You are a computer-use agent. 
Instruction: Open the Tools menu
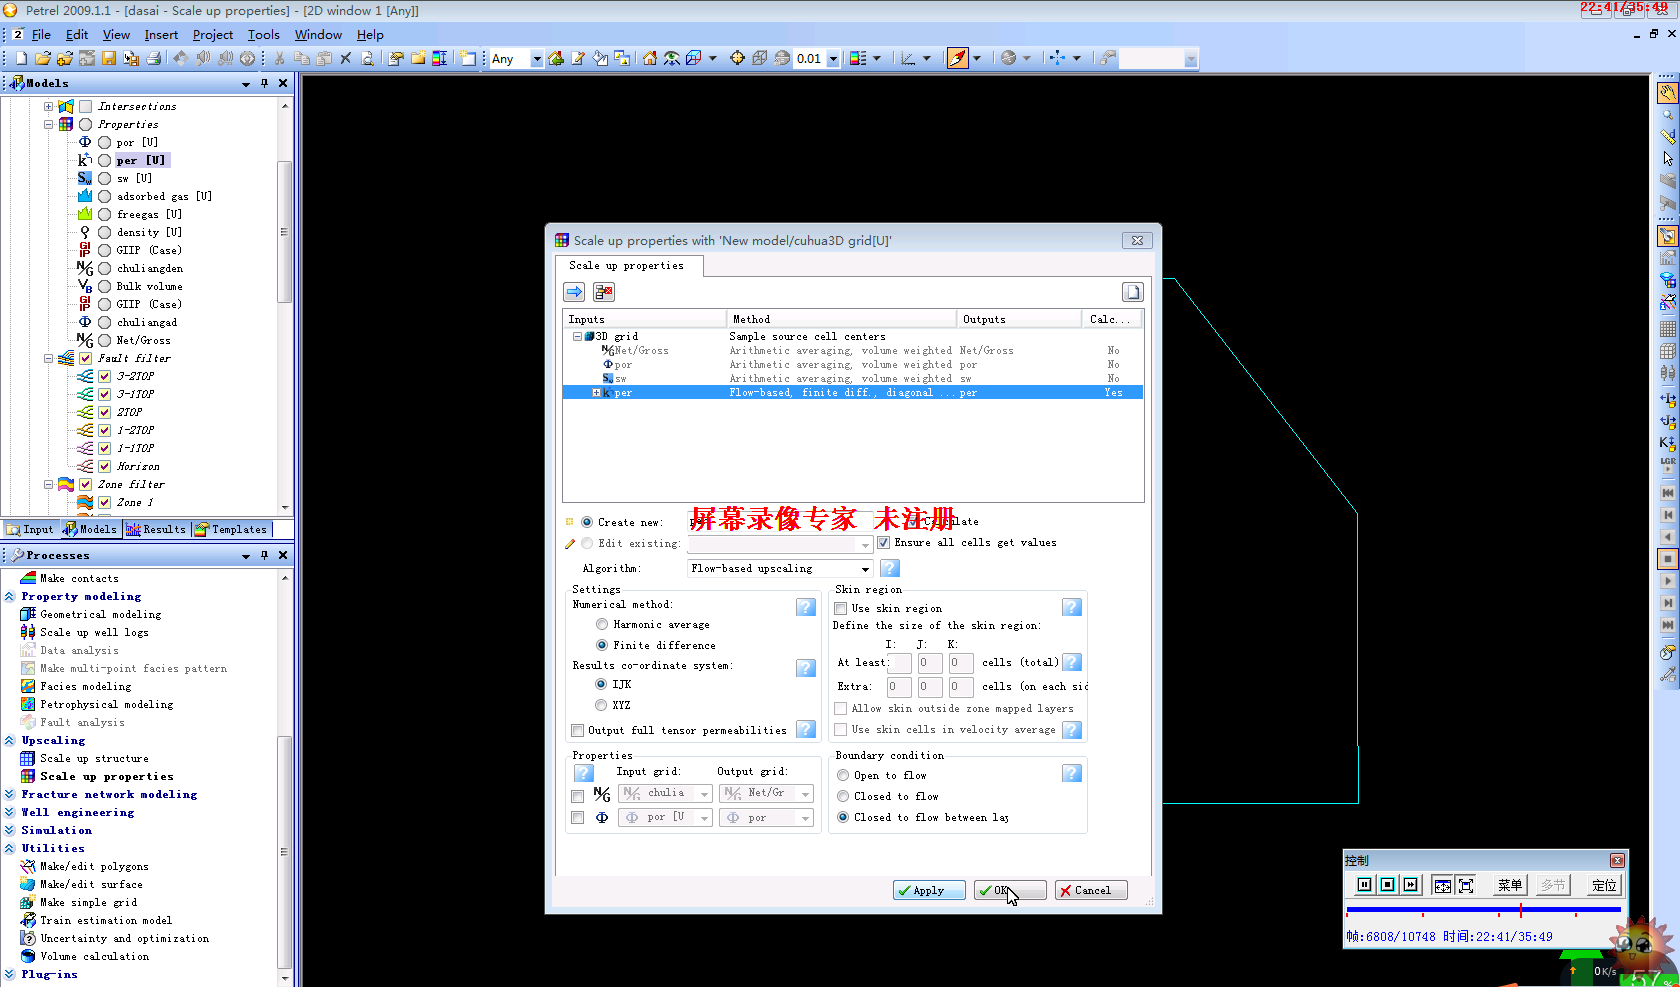point(263,35)
